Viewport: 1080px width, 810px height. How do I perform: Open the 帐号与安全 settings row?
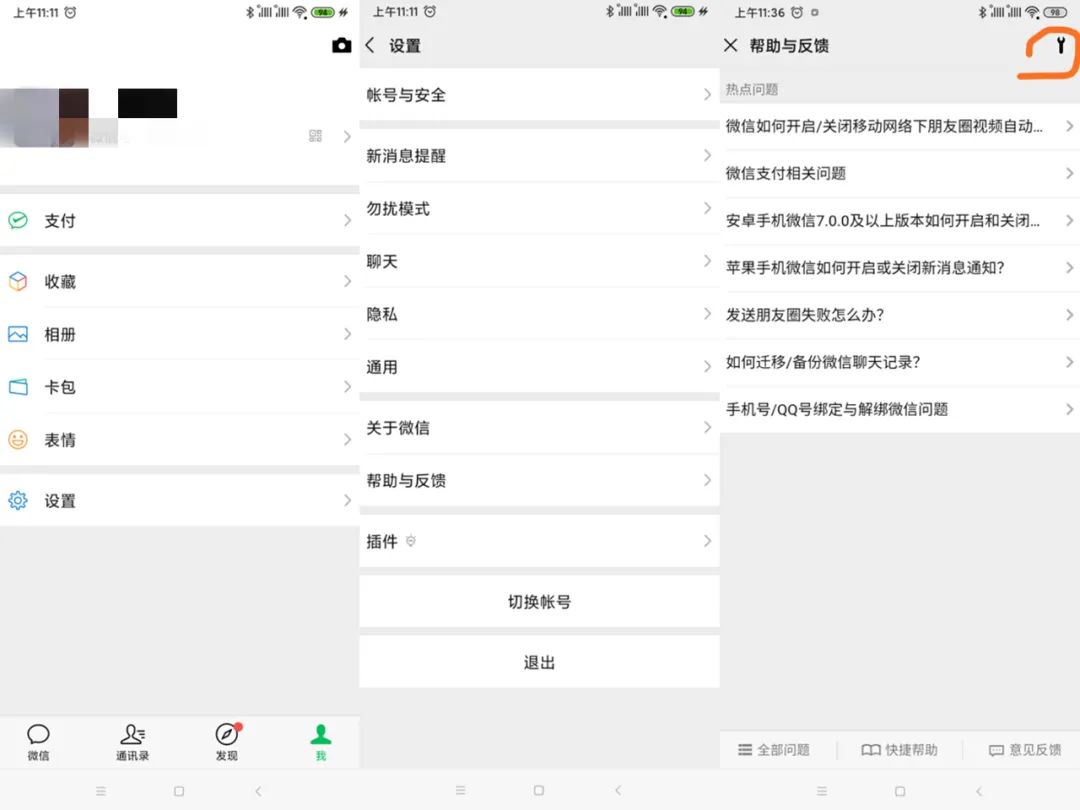tap(539, 94)
